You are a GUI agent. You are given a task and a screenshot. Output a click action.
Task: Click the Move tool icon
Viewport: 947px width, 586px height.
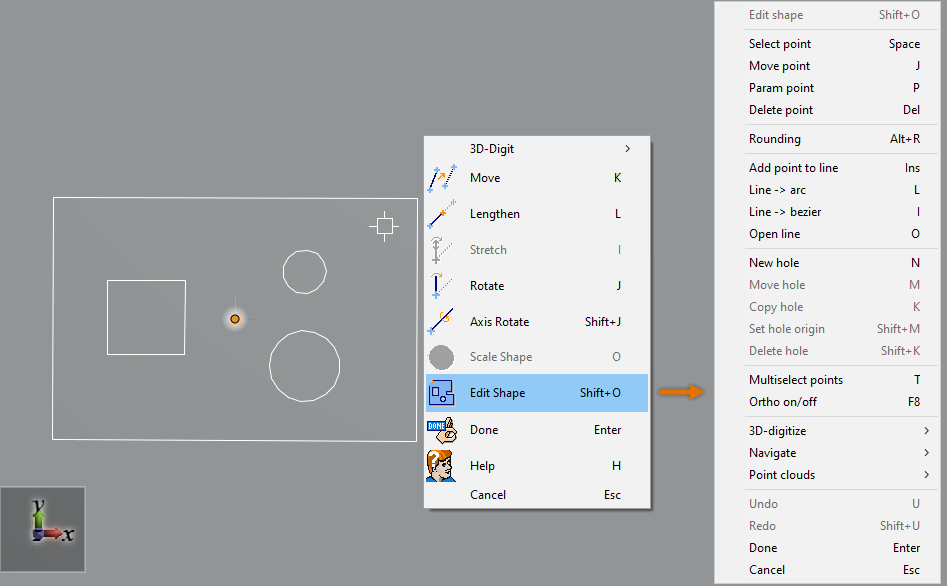point(441,178)
